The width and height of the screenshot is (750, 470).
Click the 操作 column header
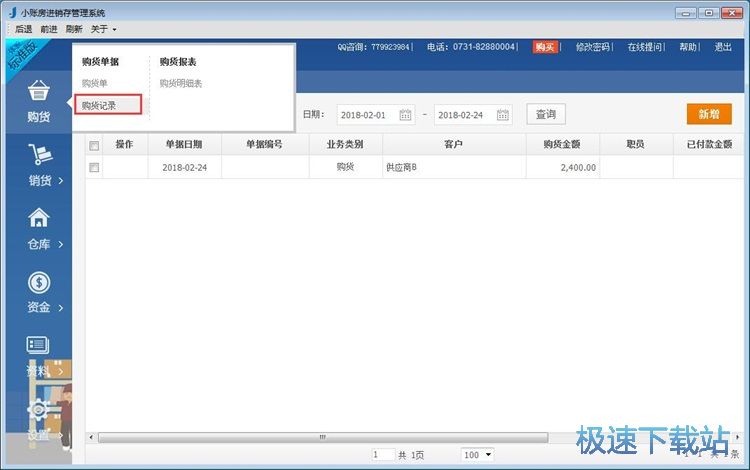click(124, 144)
